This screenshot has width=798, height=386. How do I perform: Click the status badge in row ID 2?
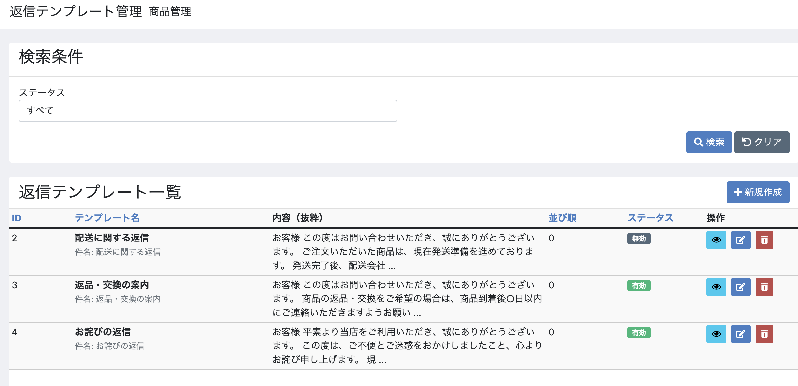click(639, 238)
